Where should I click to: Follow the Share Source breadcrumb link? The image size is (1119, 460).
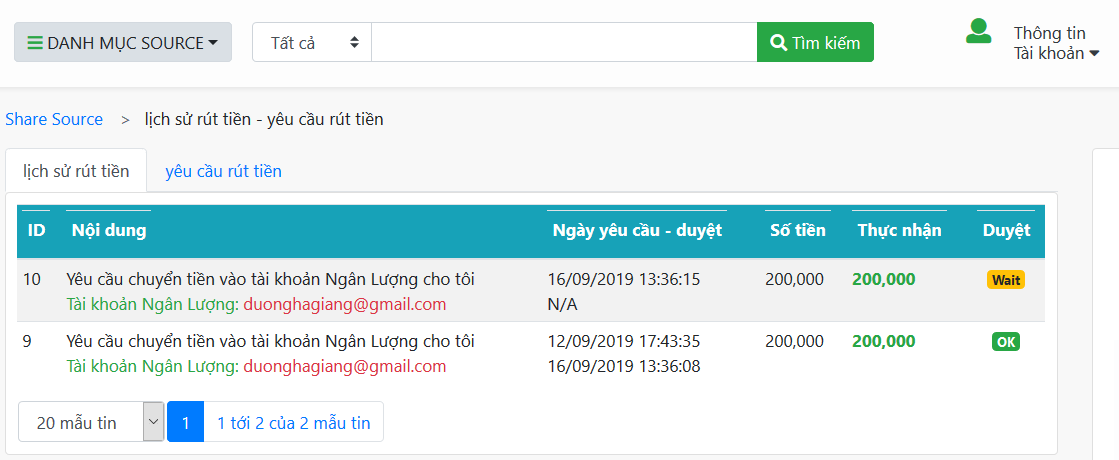(54, 119)
